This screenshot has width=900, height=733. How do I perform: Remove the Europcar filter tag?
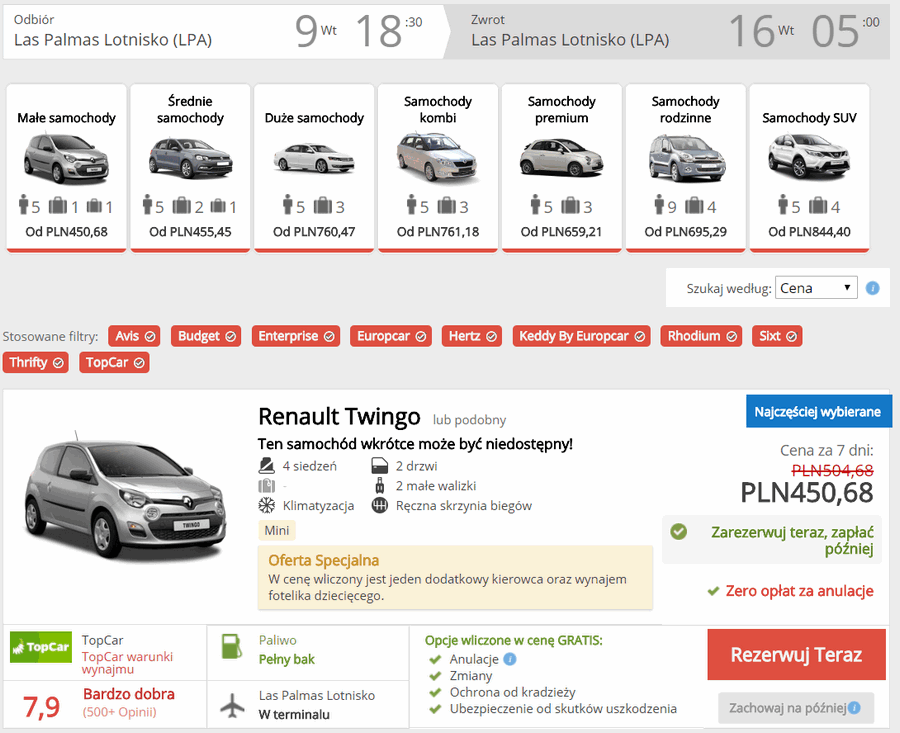tap(391, 336)
